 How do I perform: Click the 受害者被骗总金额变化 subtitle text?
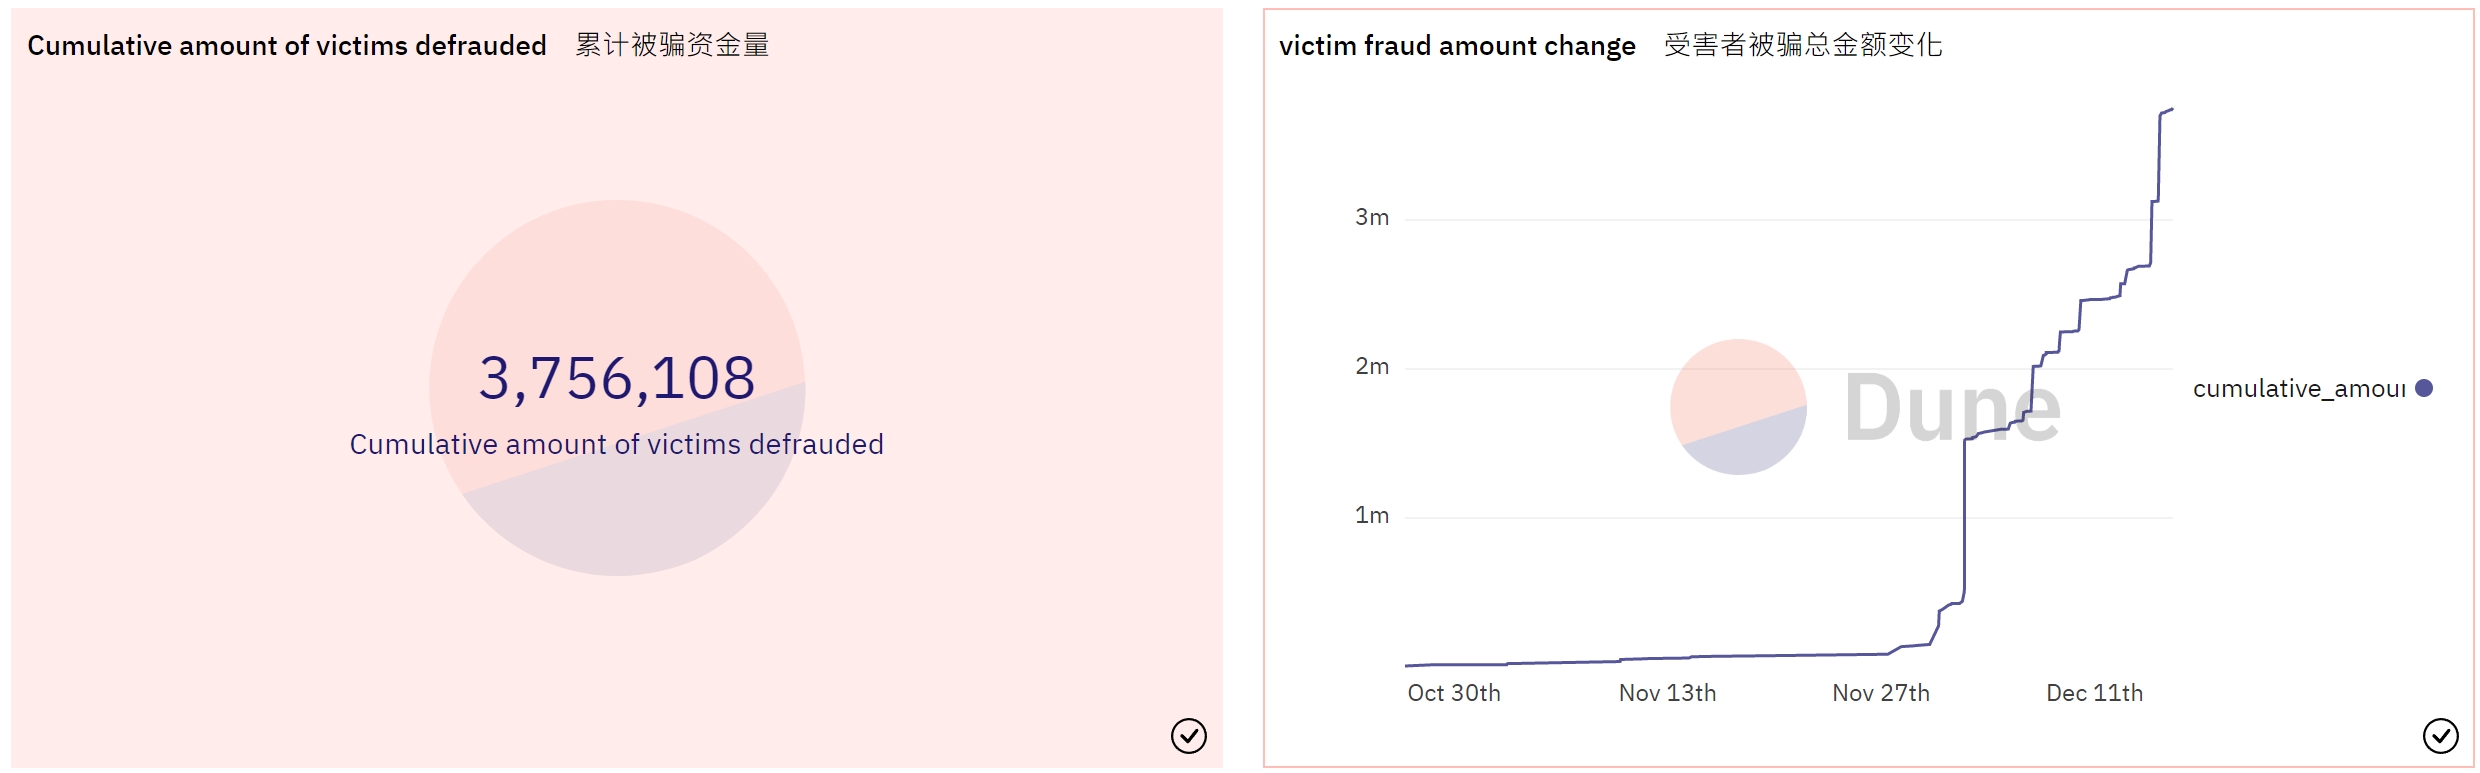(x=1803, y=45)
